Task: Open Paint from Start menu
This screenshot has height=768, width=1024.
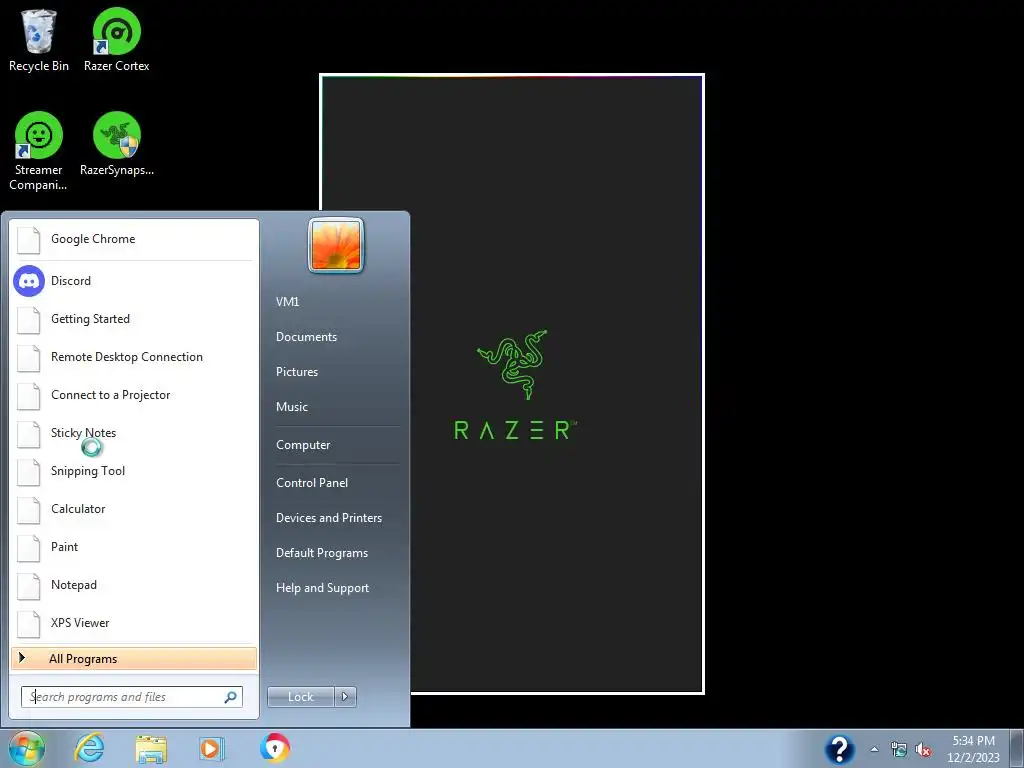Action: point(134,547)
